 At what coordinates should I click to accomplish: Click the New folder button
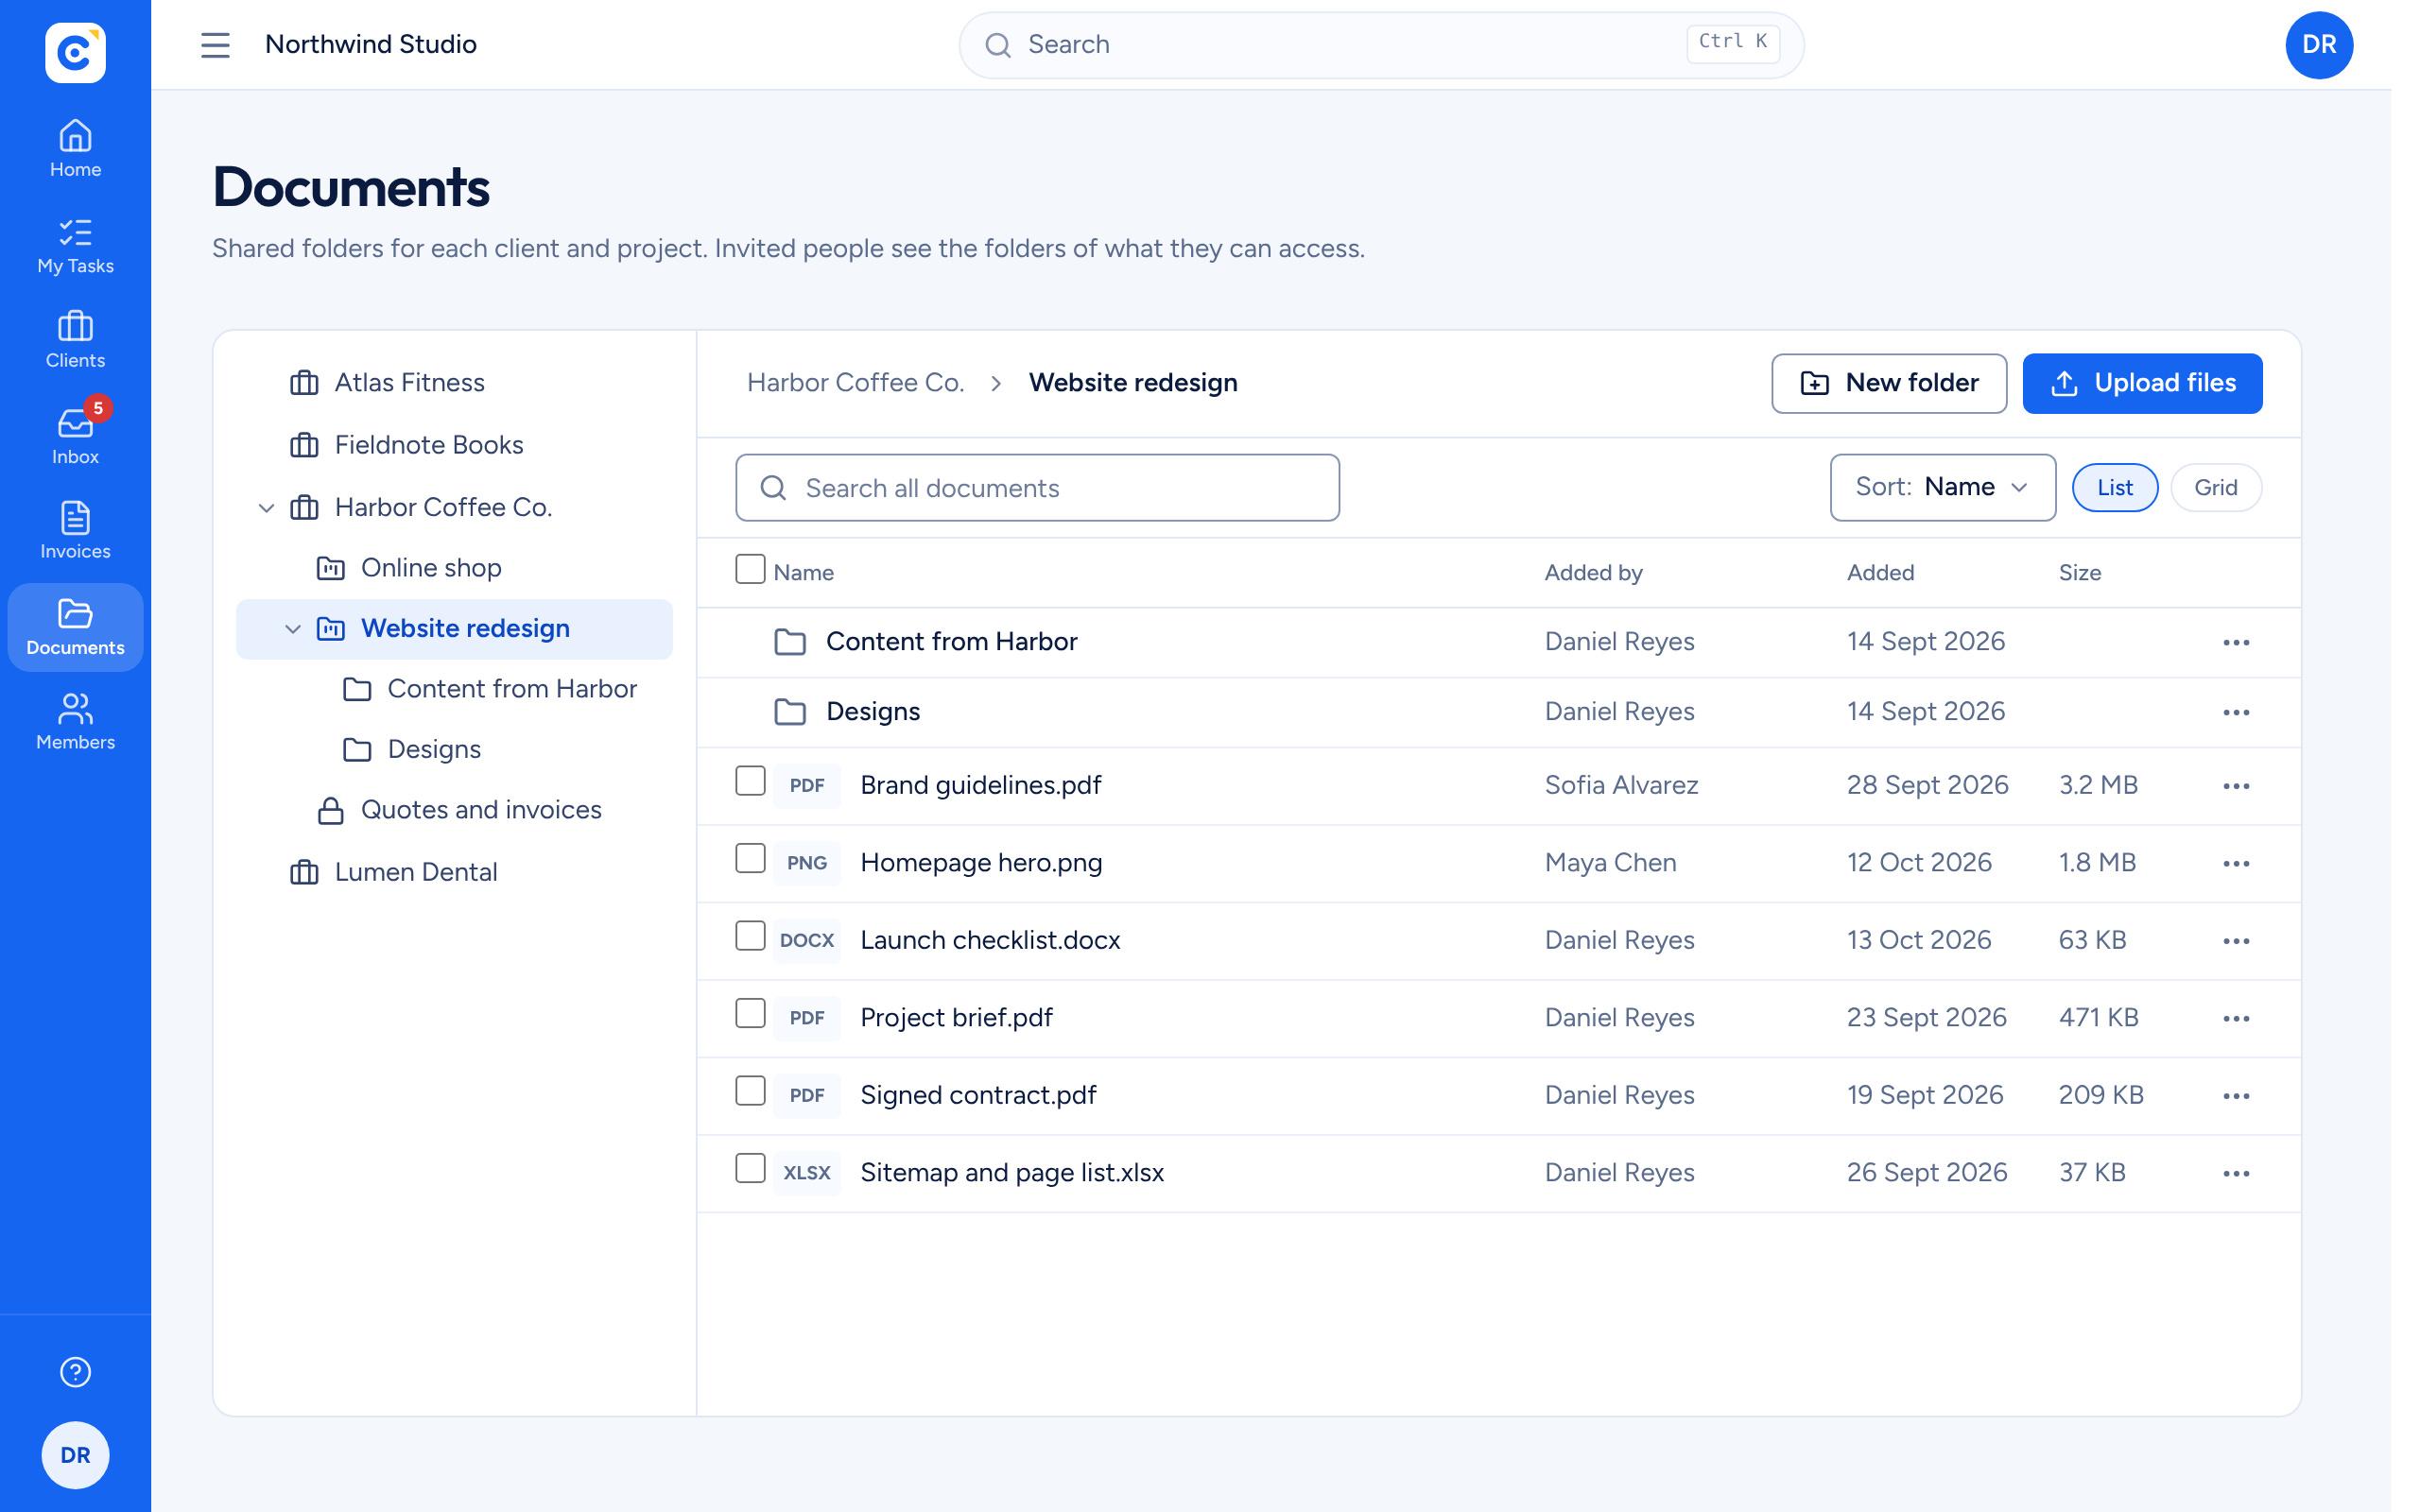click(1888, 383)
